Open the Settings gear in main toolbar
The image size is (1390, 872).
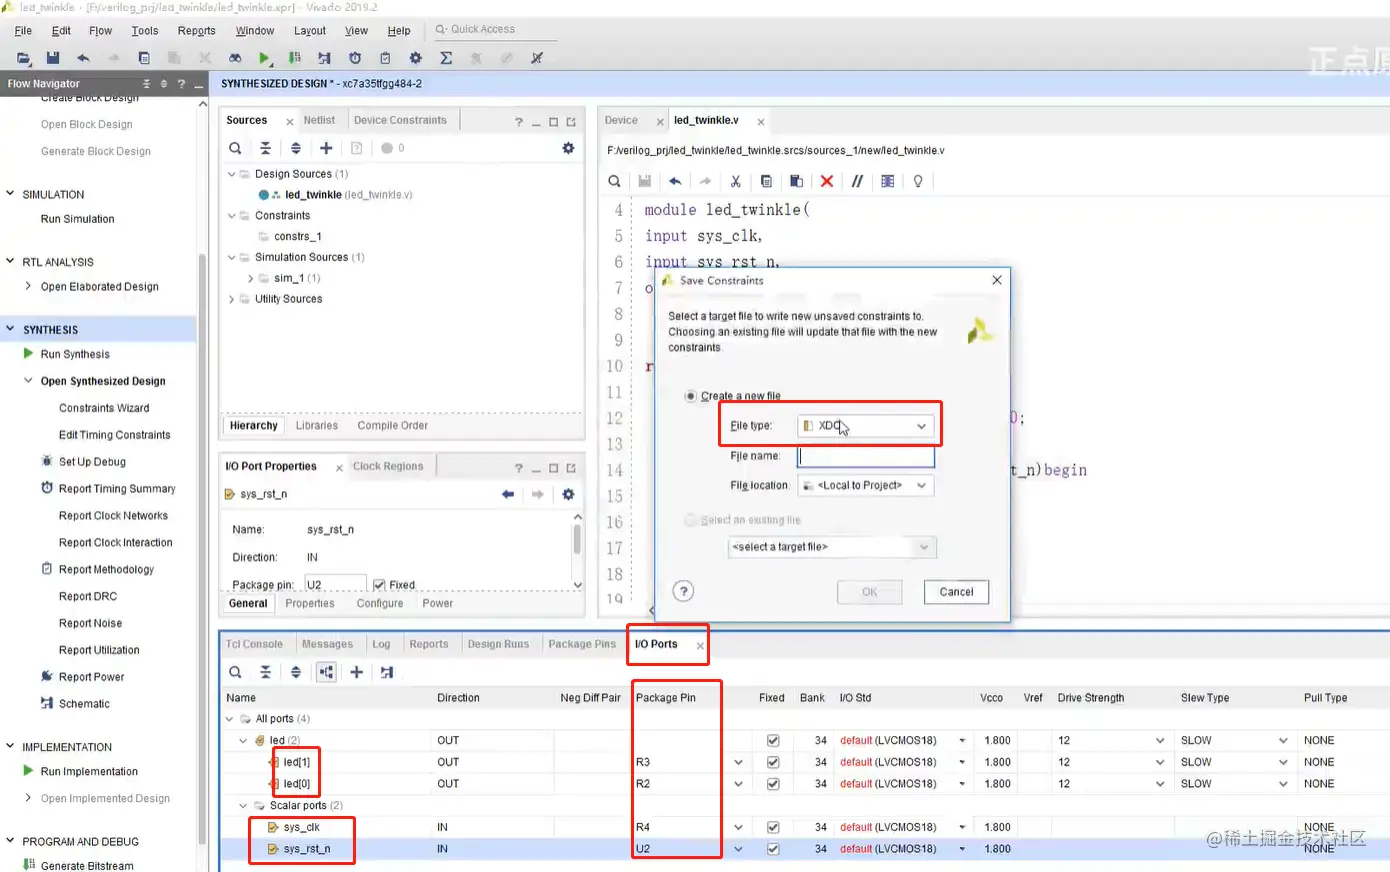pos(416,58)
